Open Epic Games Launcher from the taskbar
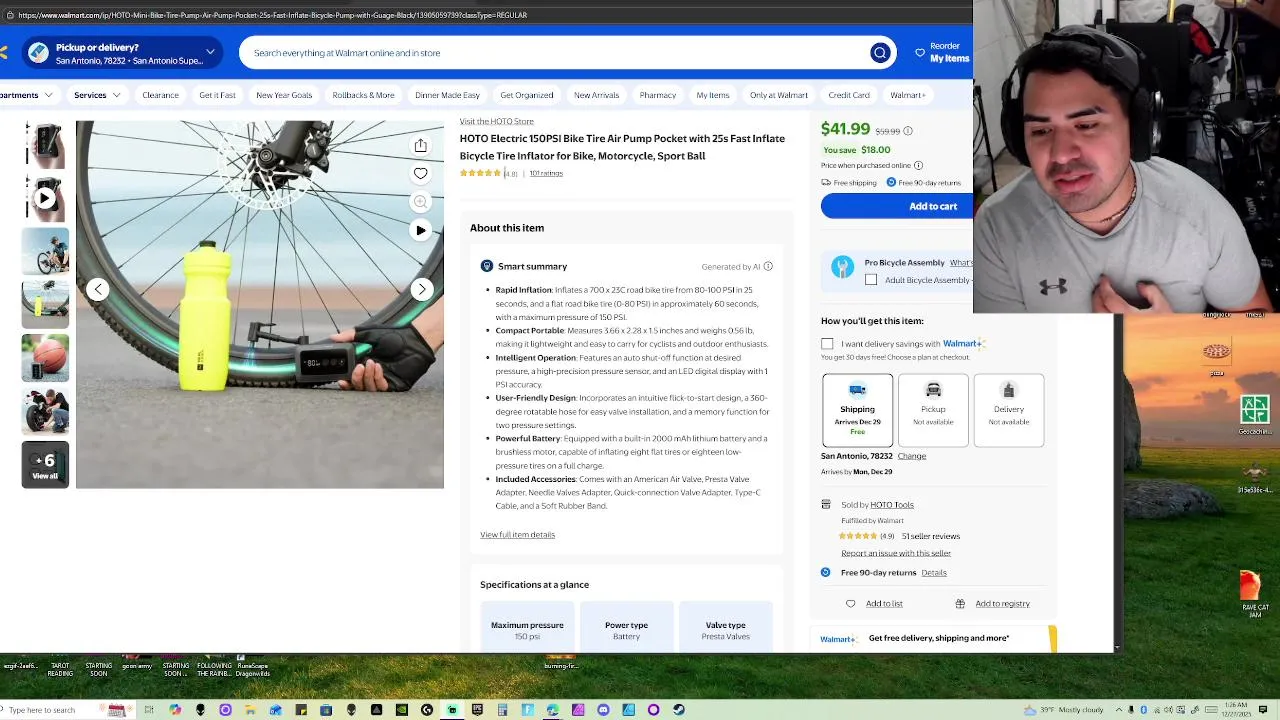Viewport: 1280px width, 720px height. tap(477, 710)
